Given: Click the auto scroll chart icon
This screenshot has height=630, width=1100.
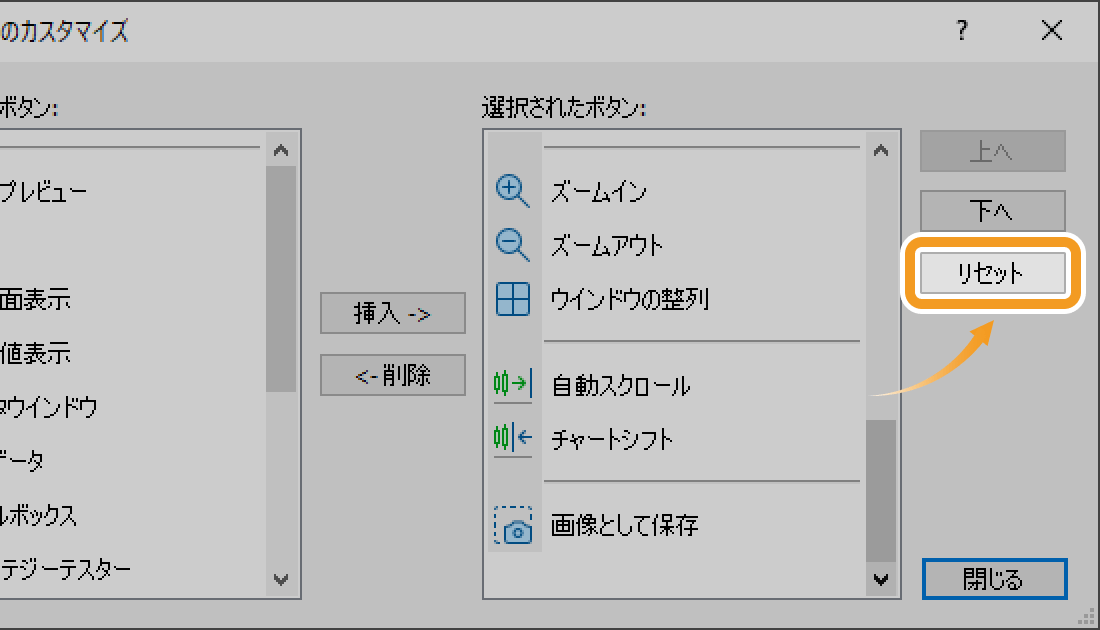Looking at the screenshot, I should click(x=513, y=384).
